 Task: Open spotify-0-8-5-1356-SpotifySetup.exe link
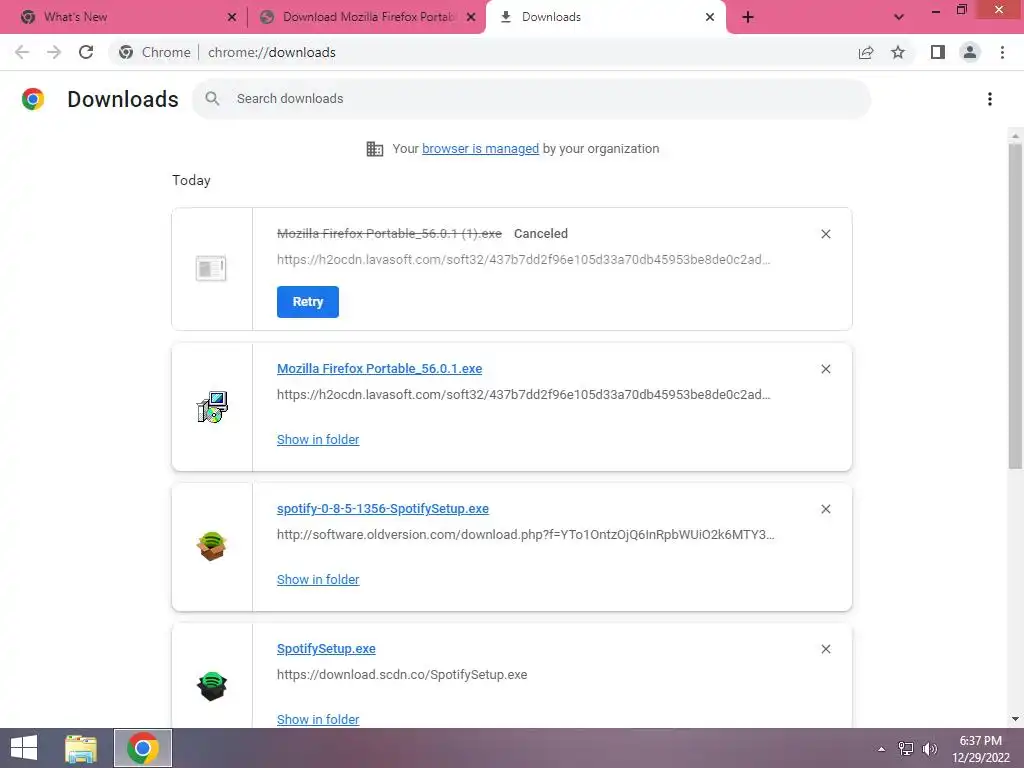tap(382, 509)
